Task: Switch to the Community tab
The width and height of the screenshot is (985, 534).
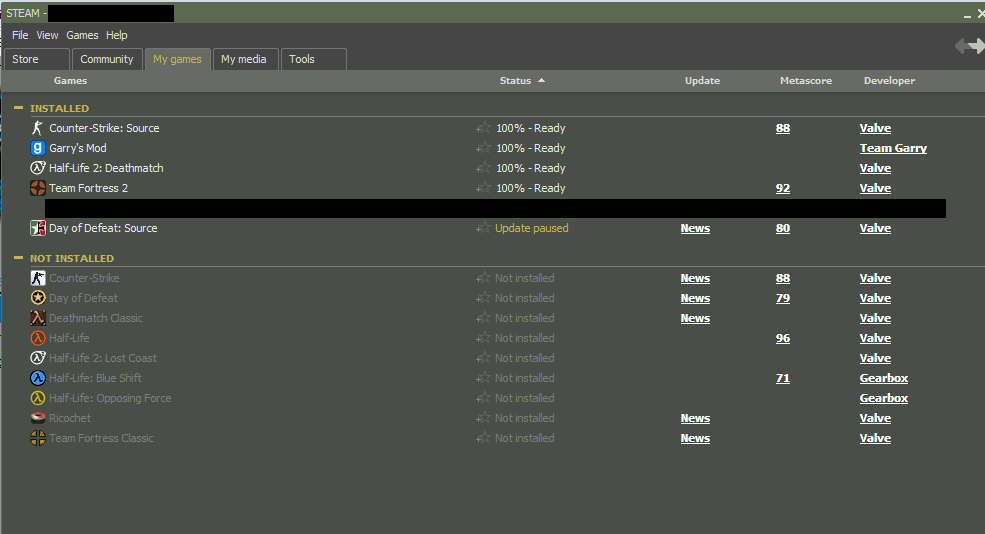Action: [107, 59]
